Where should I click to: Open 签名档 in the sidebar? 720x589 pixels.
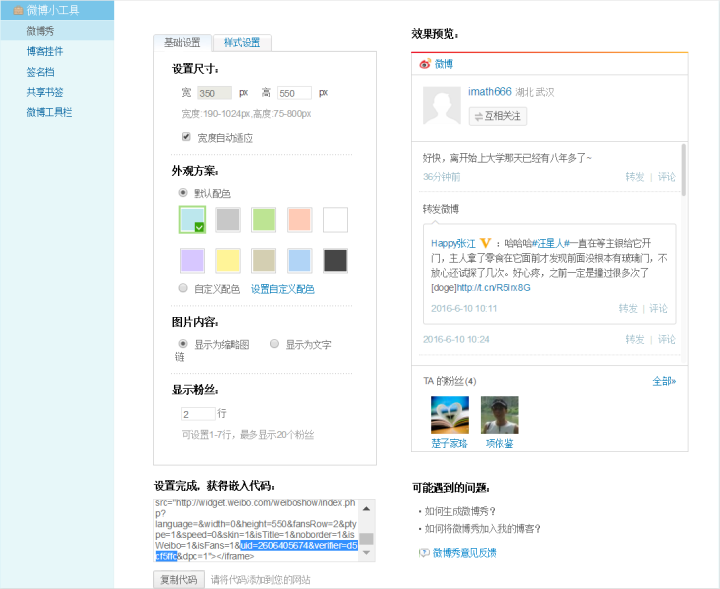[40, 72]
